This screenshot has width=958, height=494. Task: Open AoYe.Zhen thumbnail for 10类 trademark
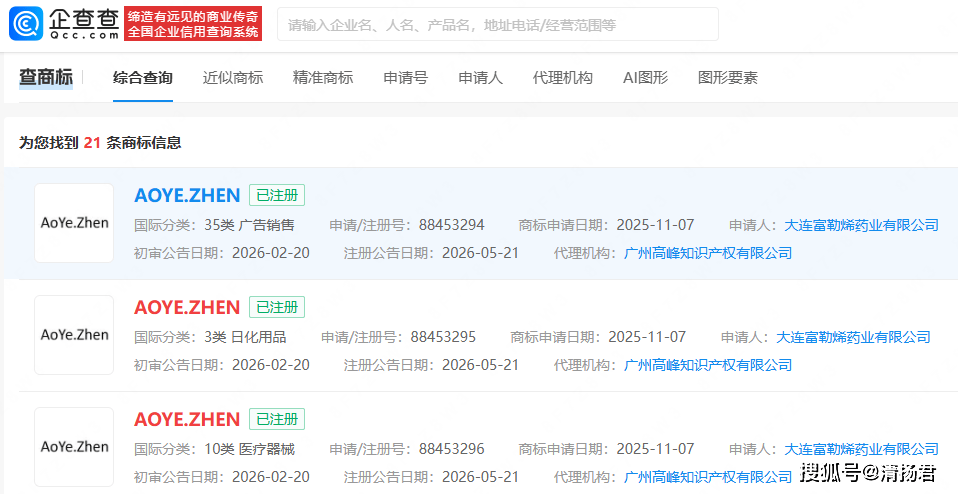[x=74, y=447]
